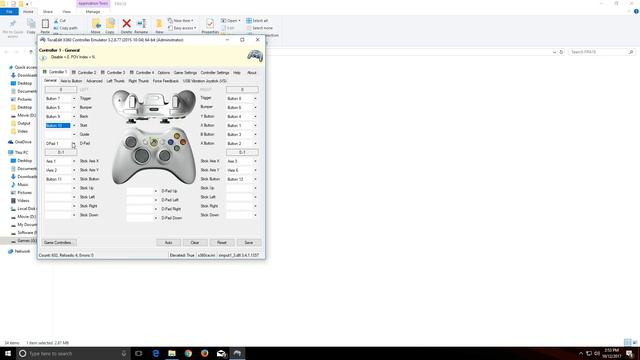Viewport: 640px width, 360px height.
Task: Switch to the Force Feedback sub-tab
Action: coord(166,81)
